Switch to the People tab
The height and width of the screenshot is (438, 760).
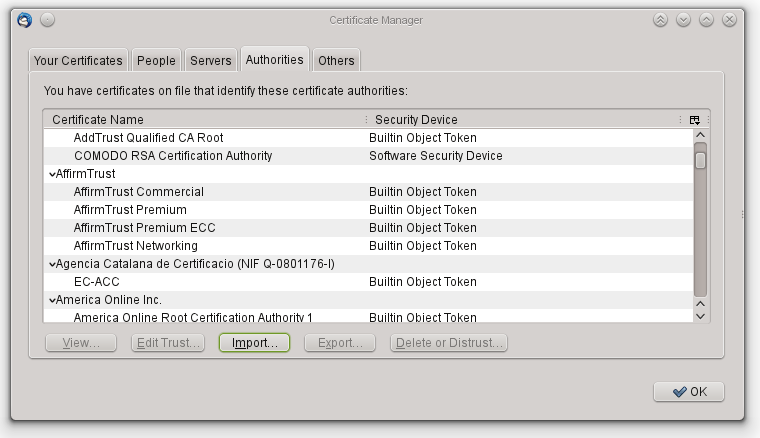point(156,60)
